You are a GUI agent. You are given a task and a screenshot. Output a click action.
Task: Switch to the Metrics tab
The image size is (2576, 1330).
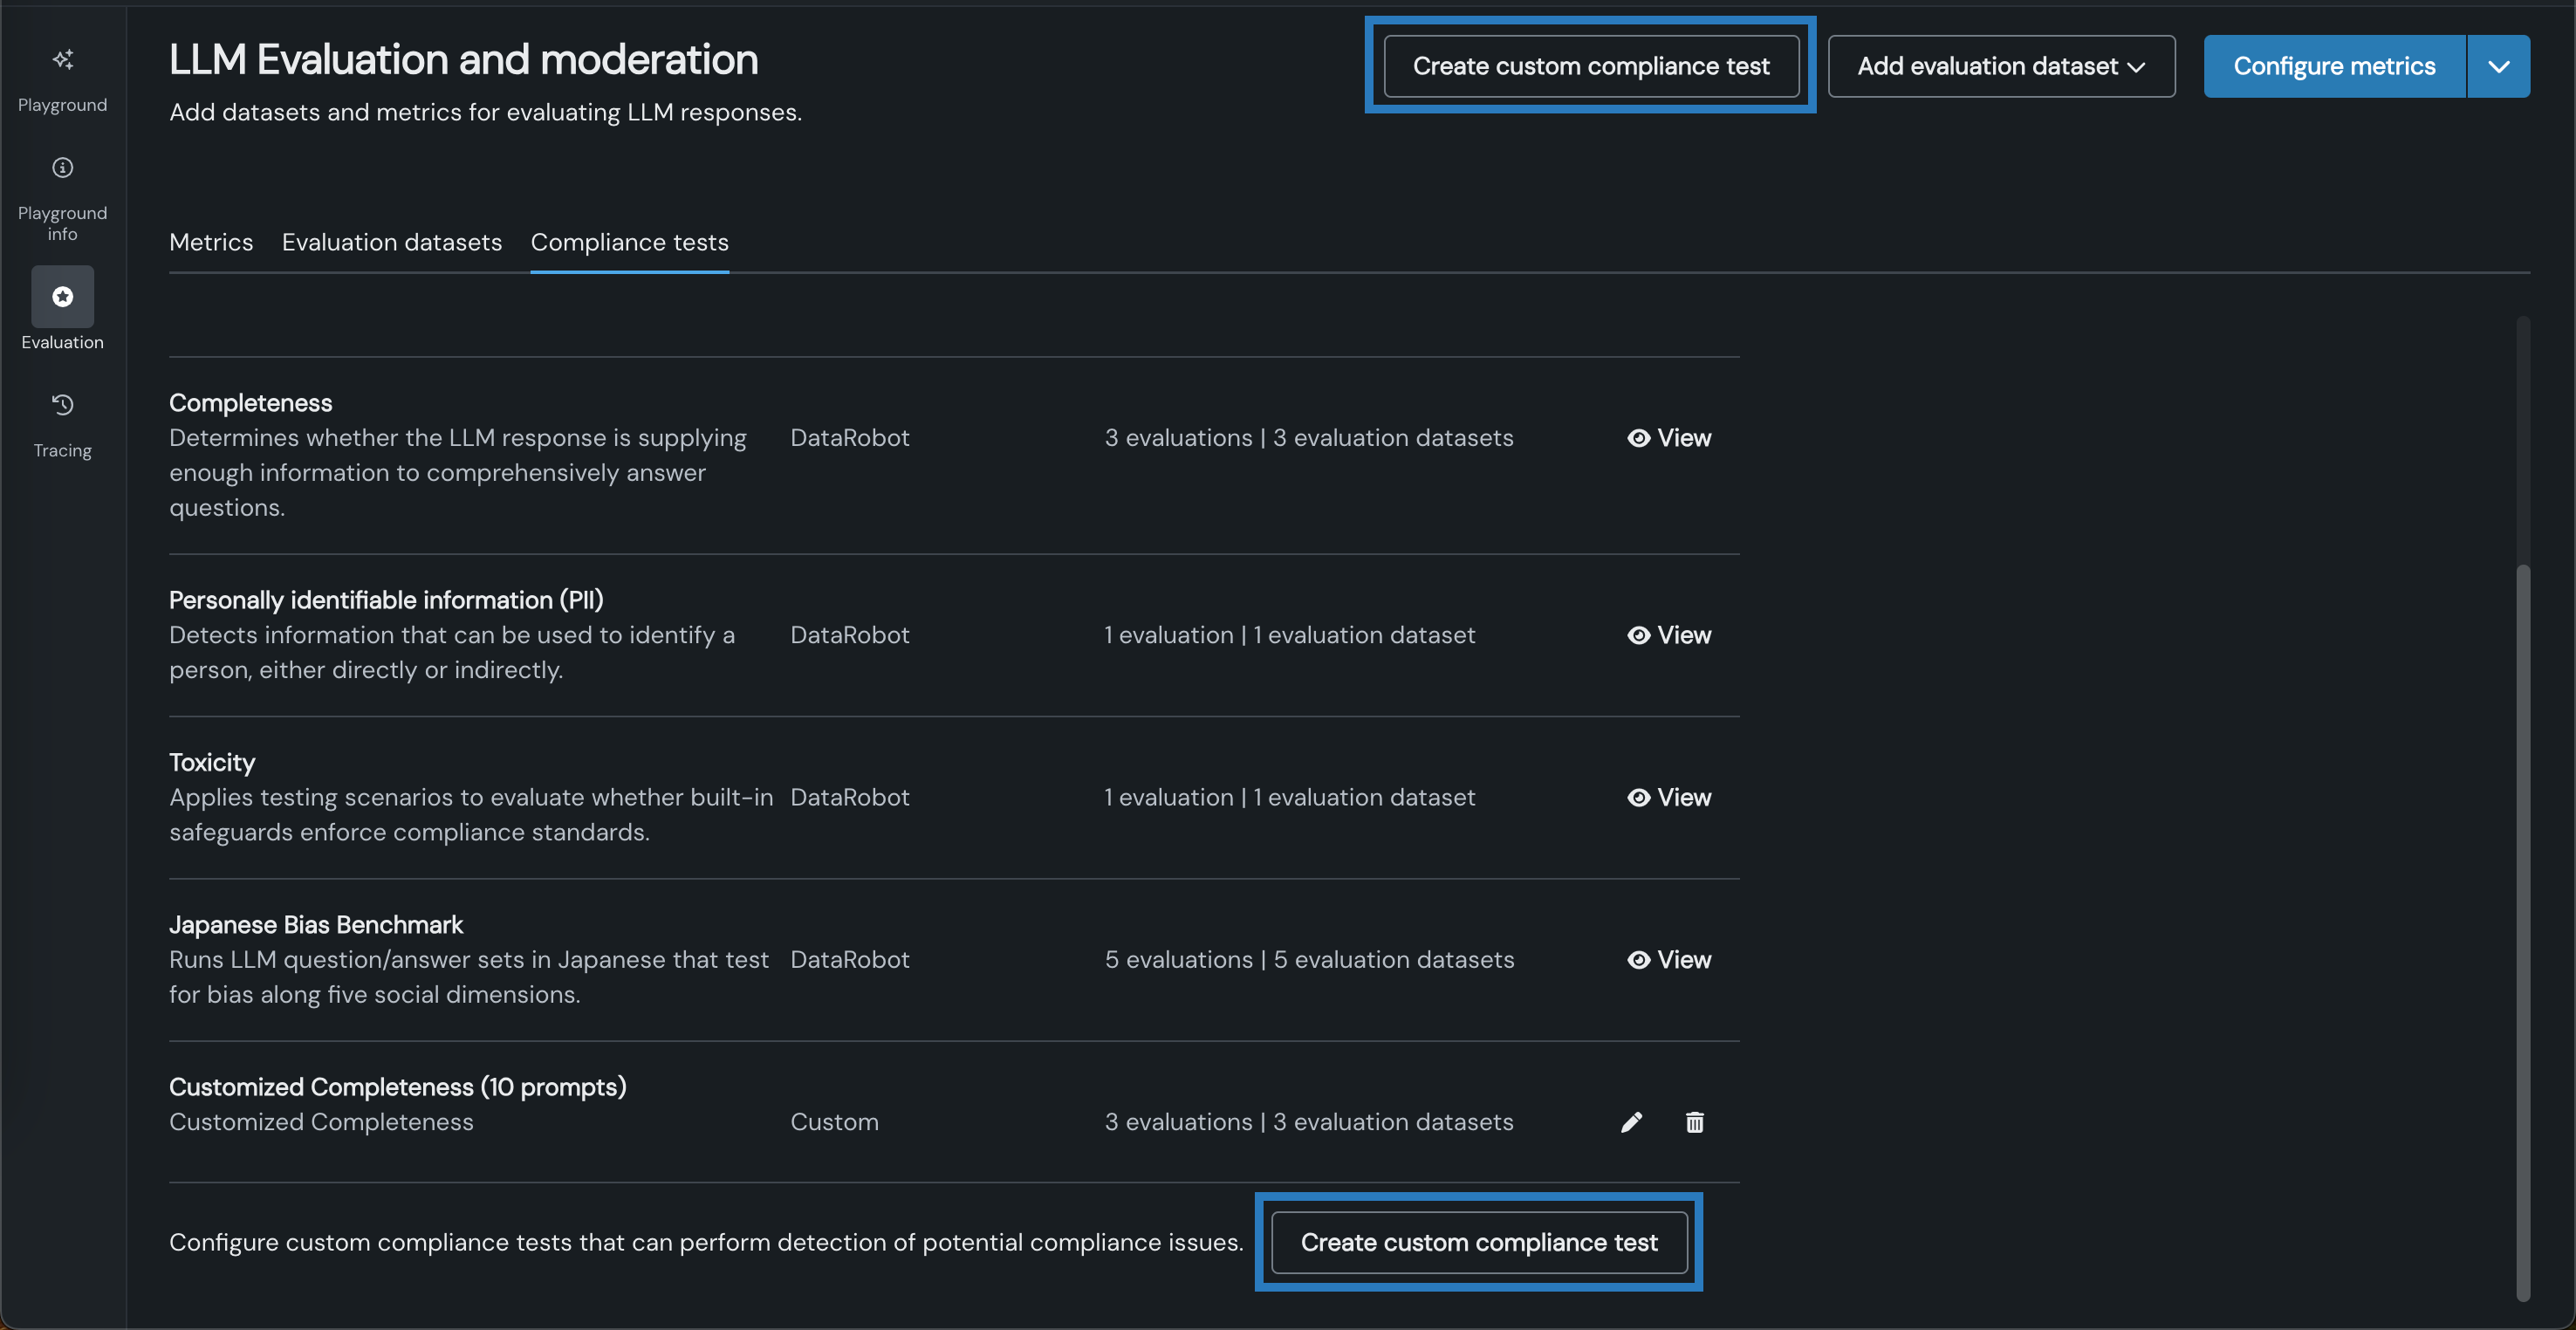[x=211, y=242]
